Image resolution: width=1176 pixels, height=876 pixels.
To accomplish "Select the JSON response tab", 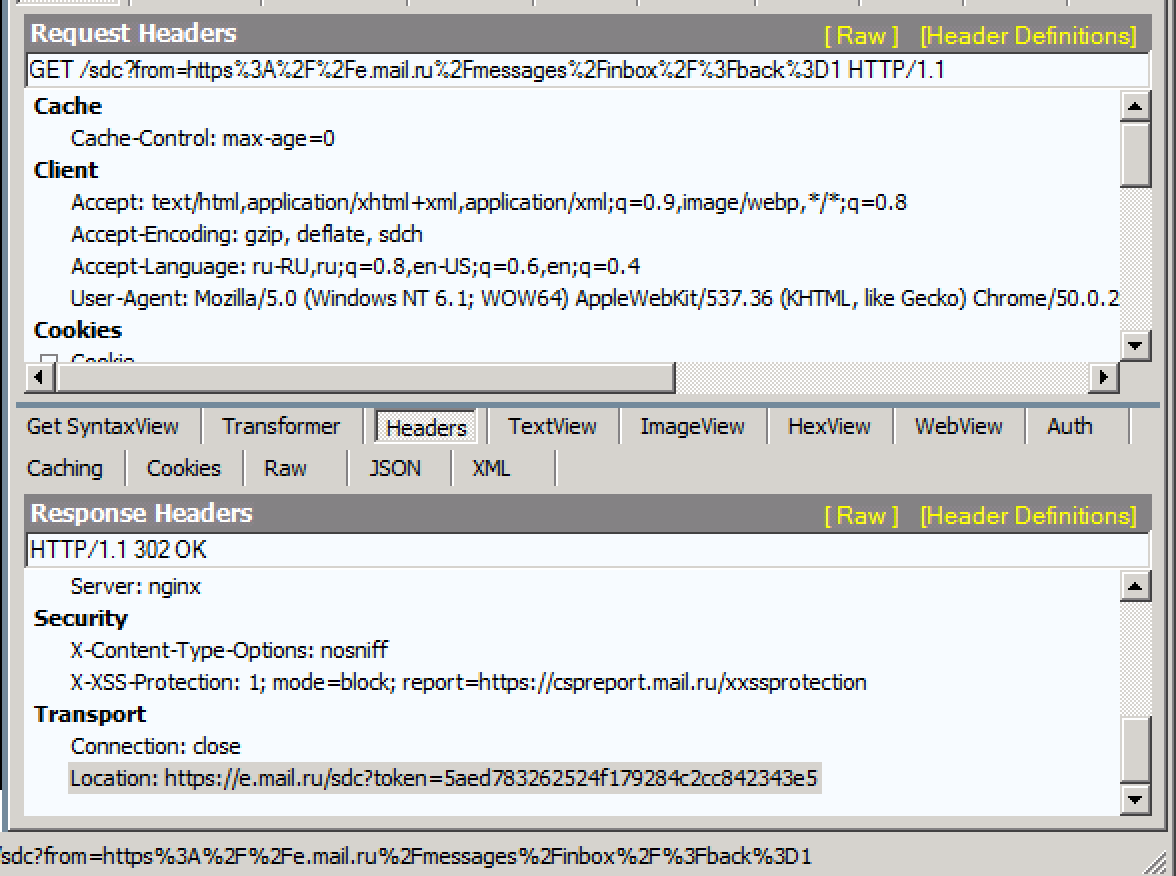I will [x=395, y=468].
